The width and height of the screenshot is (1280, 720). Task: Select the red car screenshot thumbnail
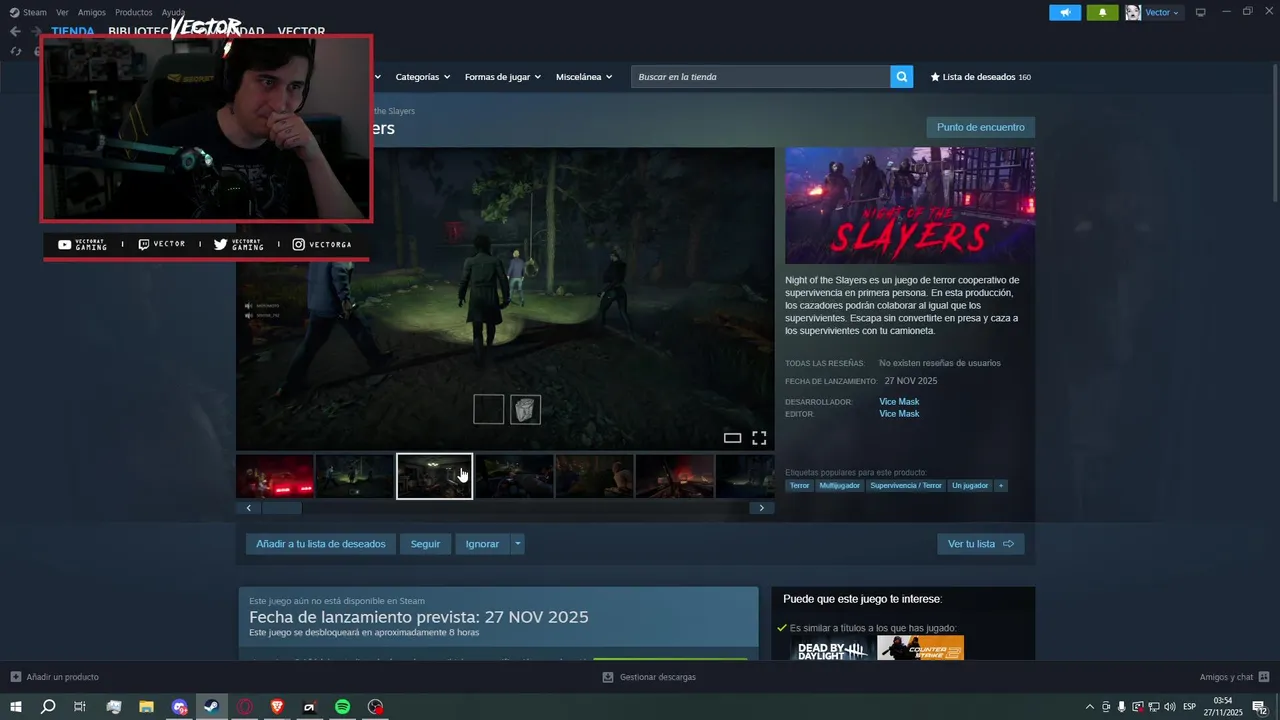[275, 476]
